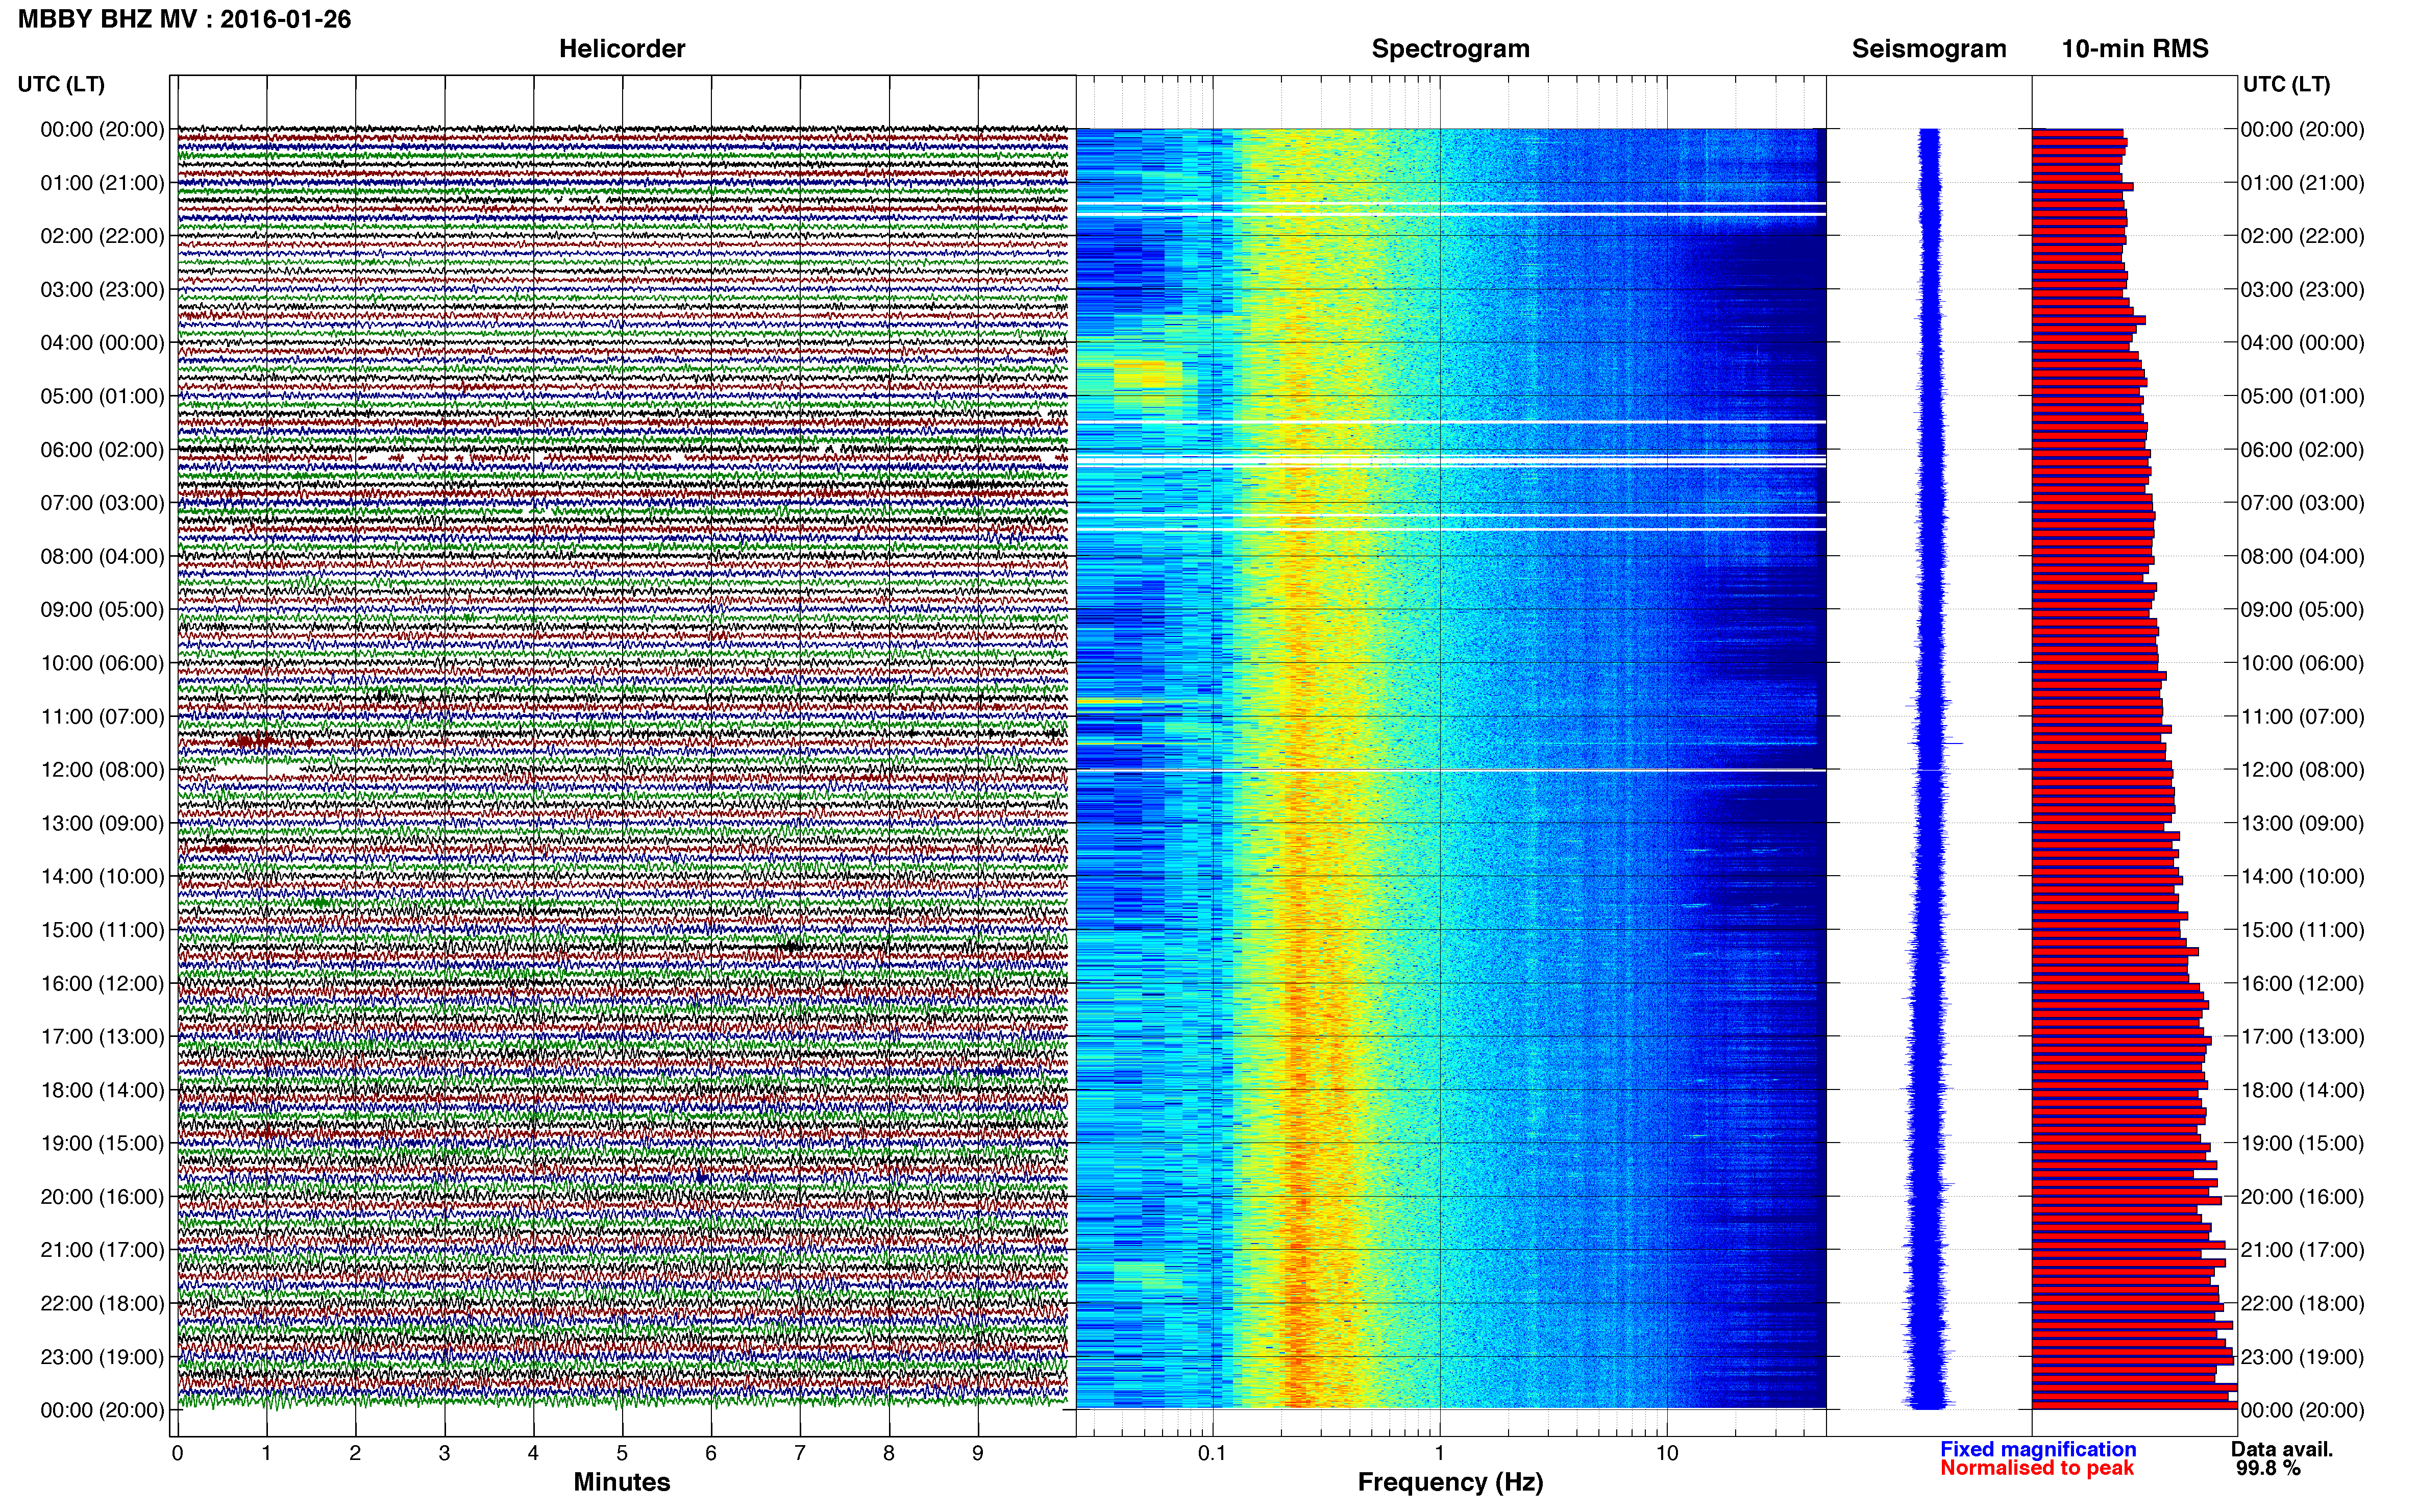Click '23:00 (19:00)' on the RMS side time axis
The width and height of the screenshot is (2419, 1512).
[x=2302, y=1357]
